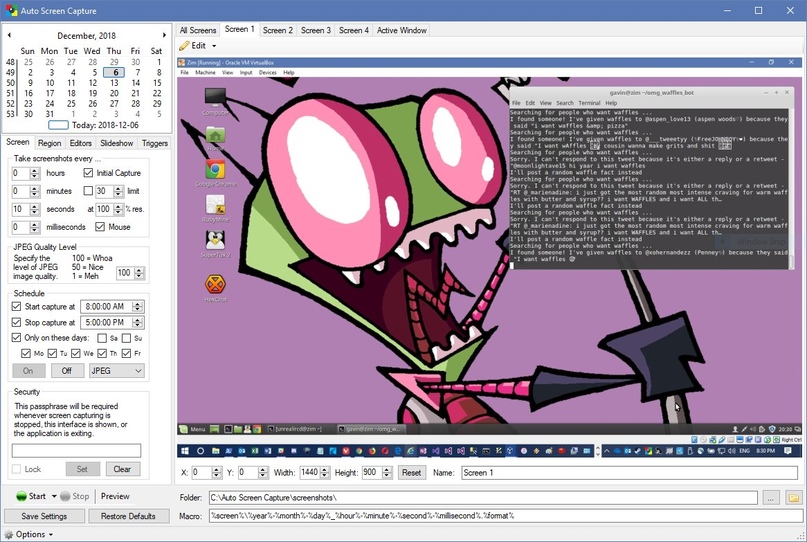
Task: Adjust the Width value spinner
Action: click(x=325, y=473)
